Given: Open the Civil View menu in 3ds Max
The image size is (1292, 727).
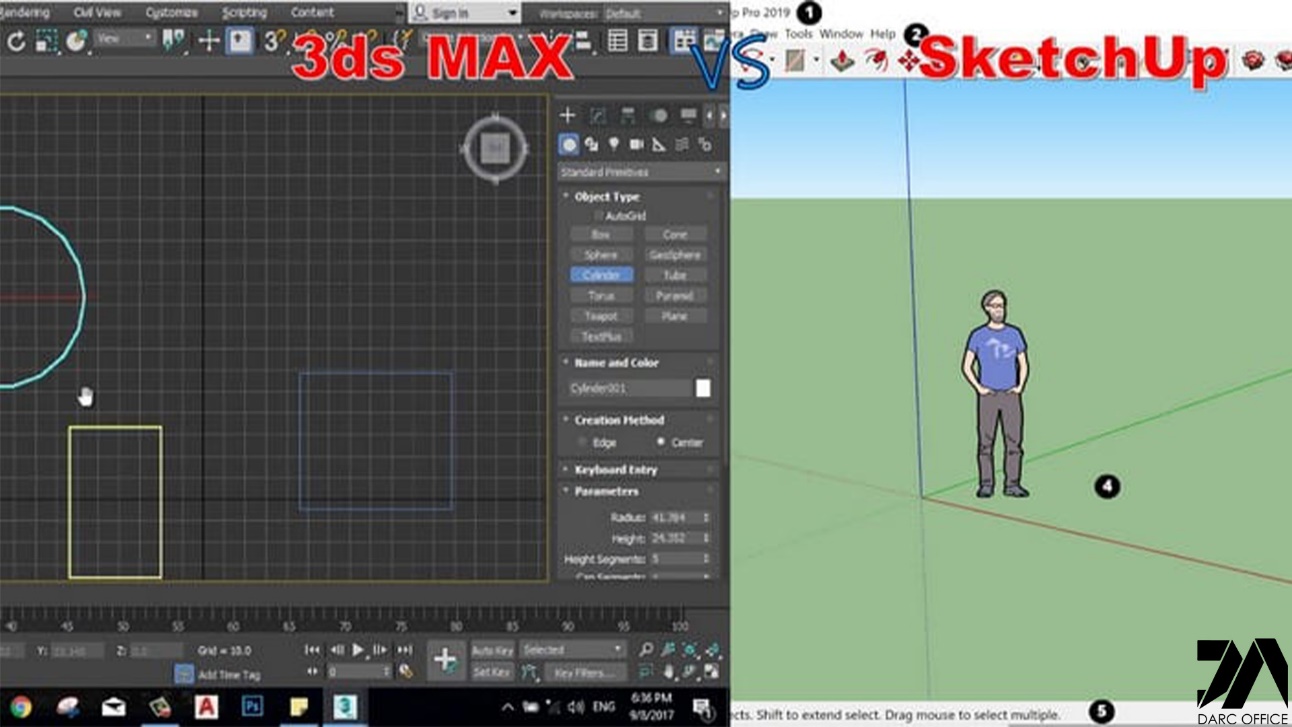Looking at the screenshot, I should coord(97,13).
